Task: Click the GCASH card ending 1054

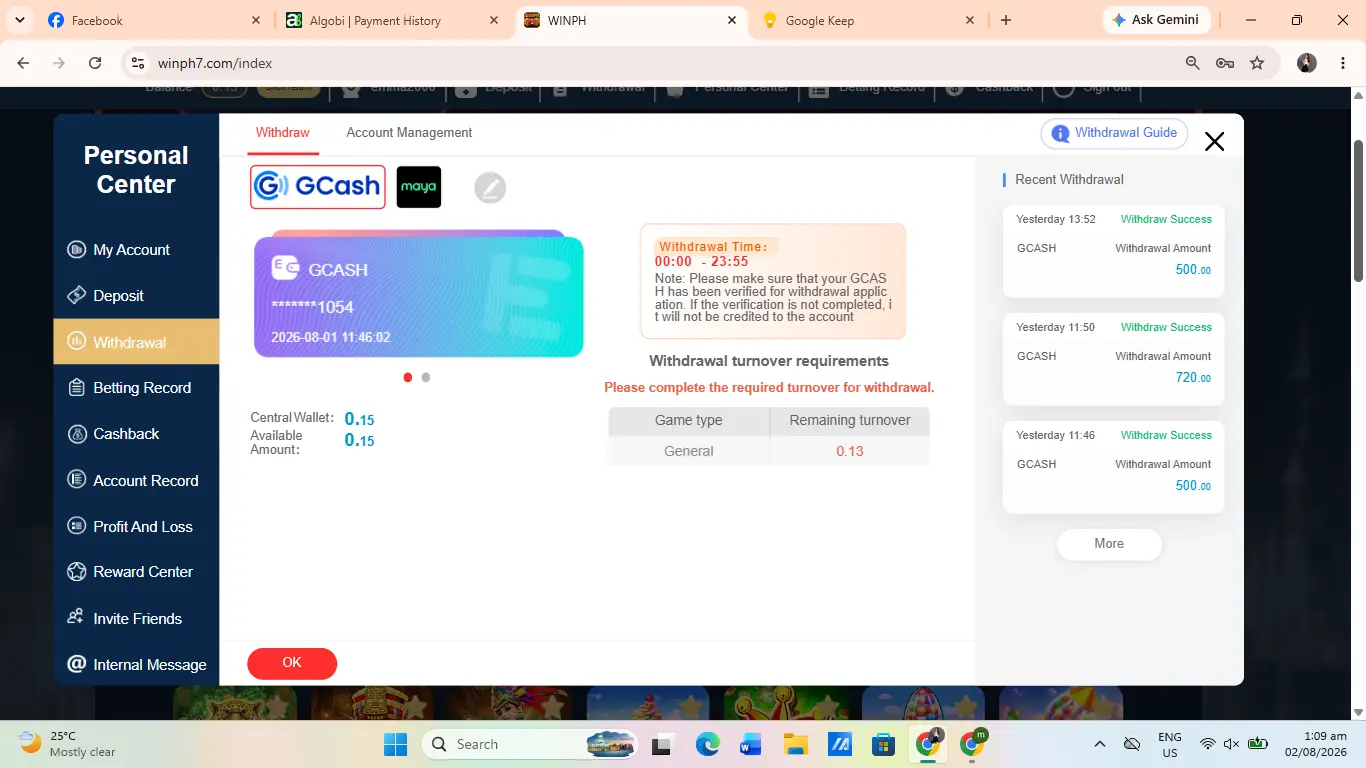Action: (x=418, y=296)
